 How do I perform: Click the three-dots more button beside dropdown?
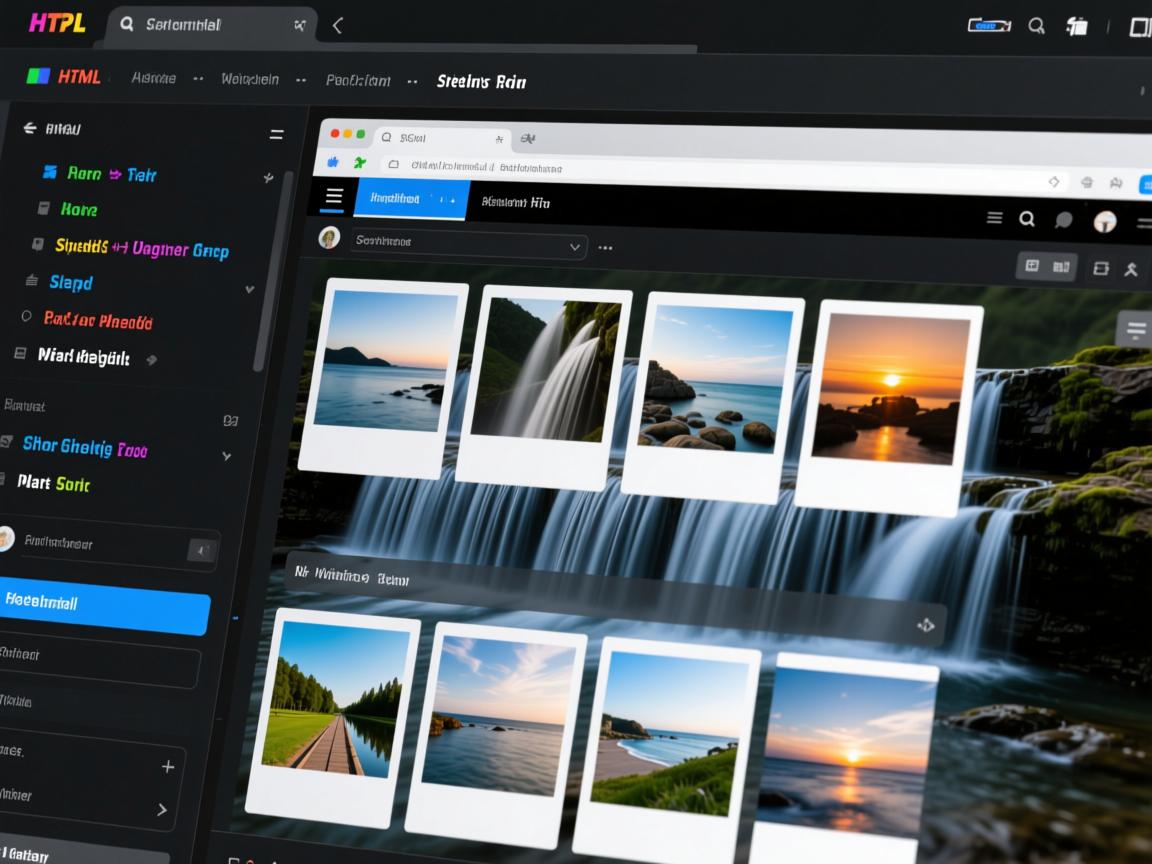pos(605,247)
